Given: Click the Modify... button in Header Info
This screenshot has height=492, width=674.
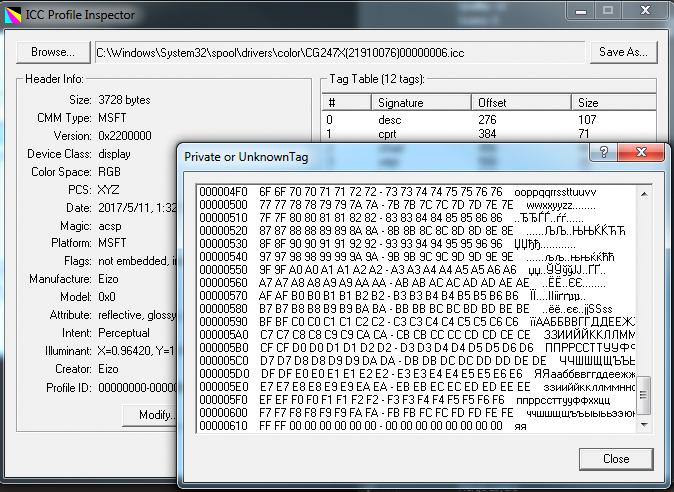Looking at the screenshot, I should (x=150, y=415).
